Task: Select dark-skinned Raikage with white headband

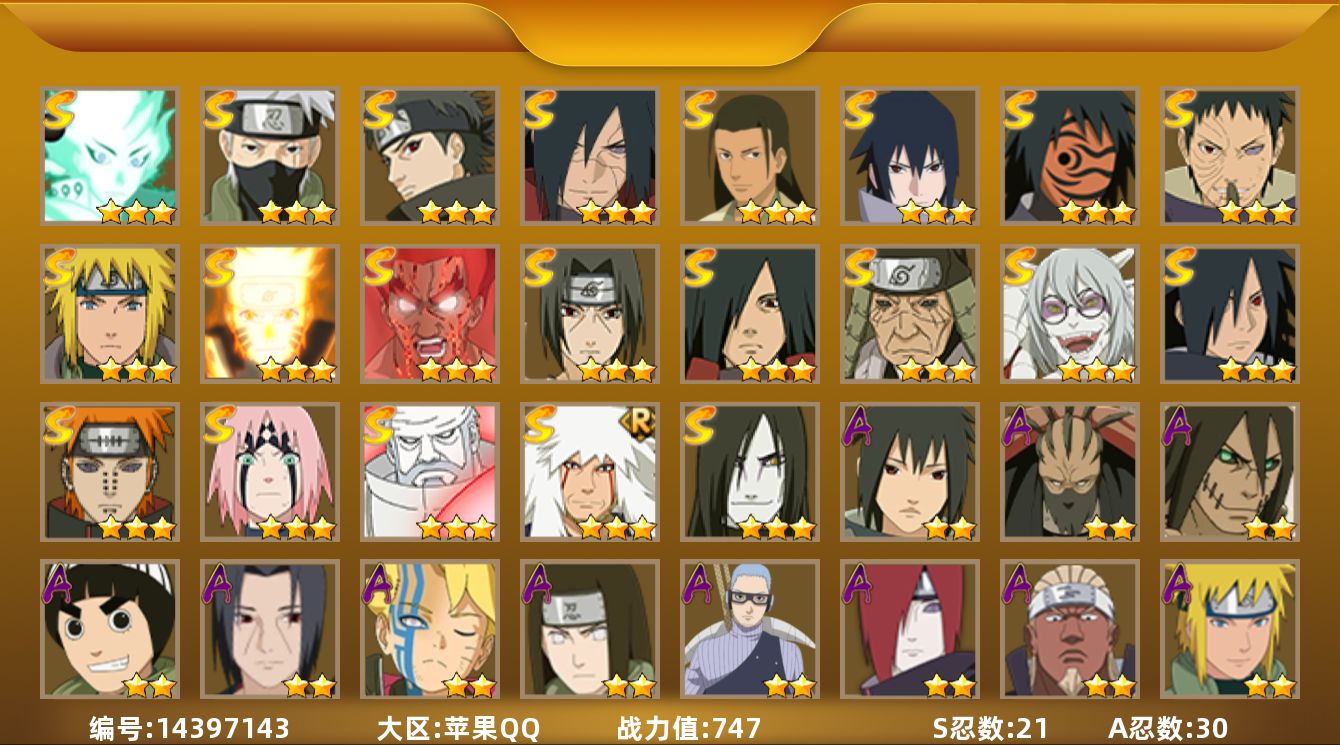Action: 1070,629
